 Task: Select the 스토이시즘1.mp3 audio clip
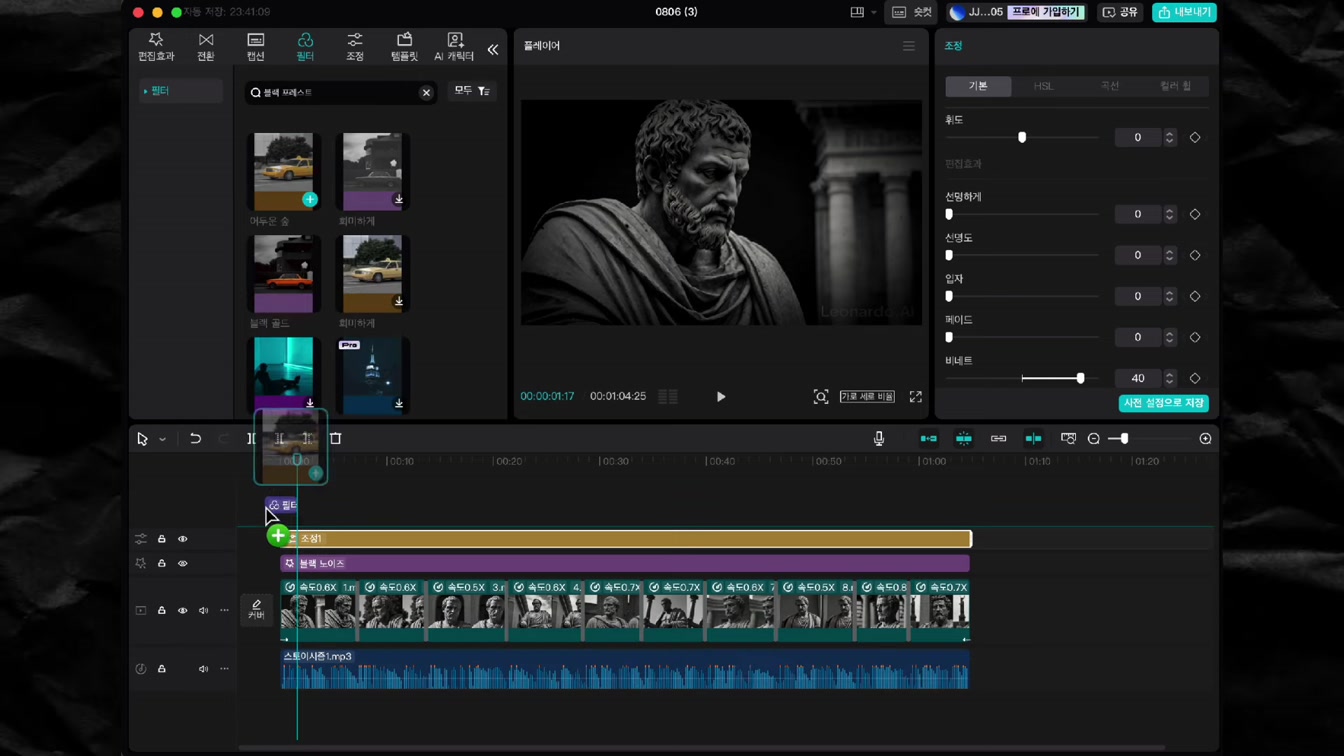pos(625,670)
